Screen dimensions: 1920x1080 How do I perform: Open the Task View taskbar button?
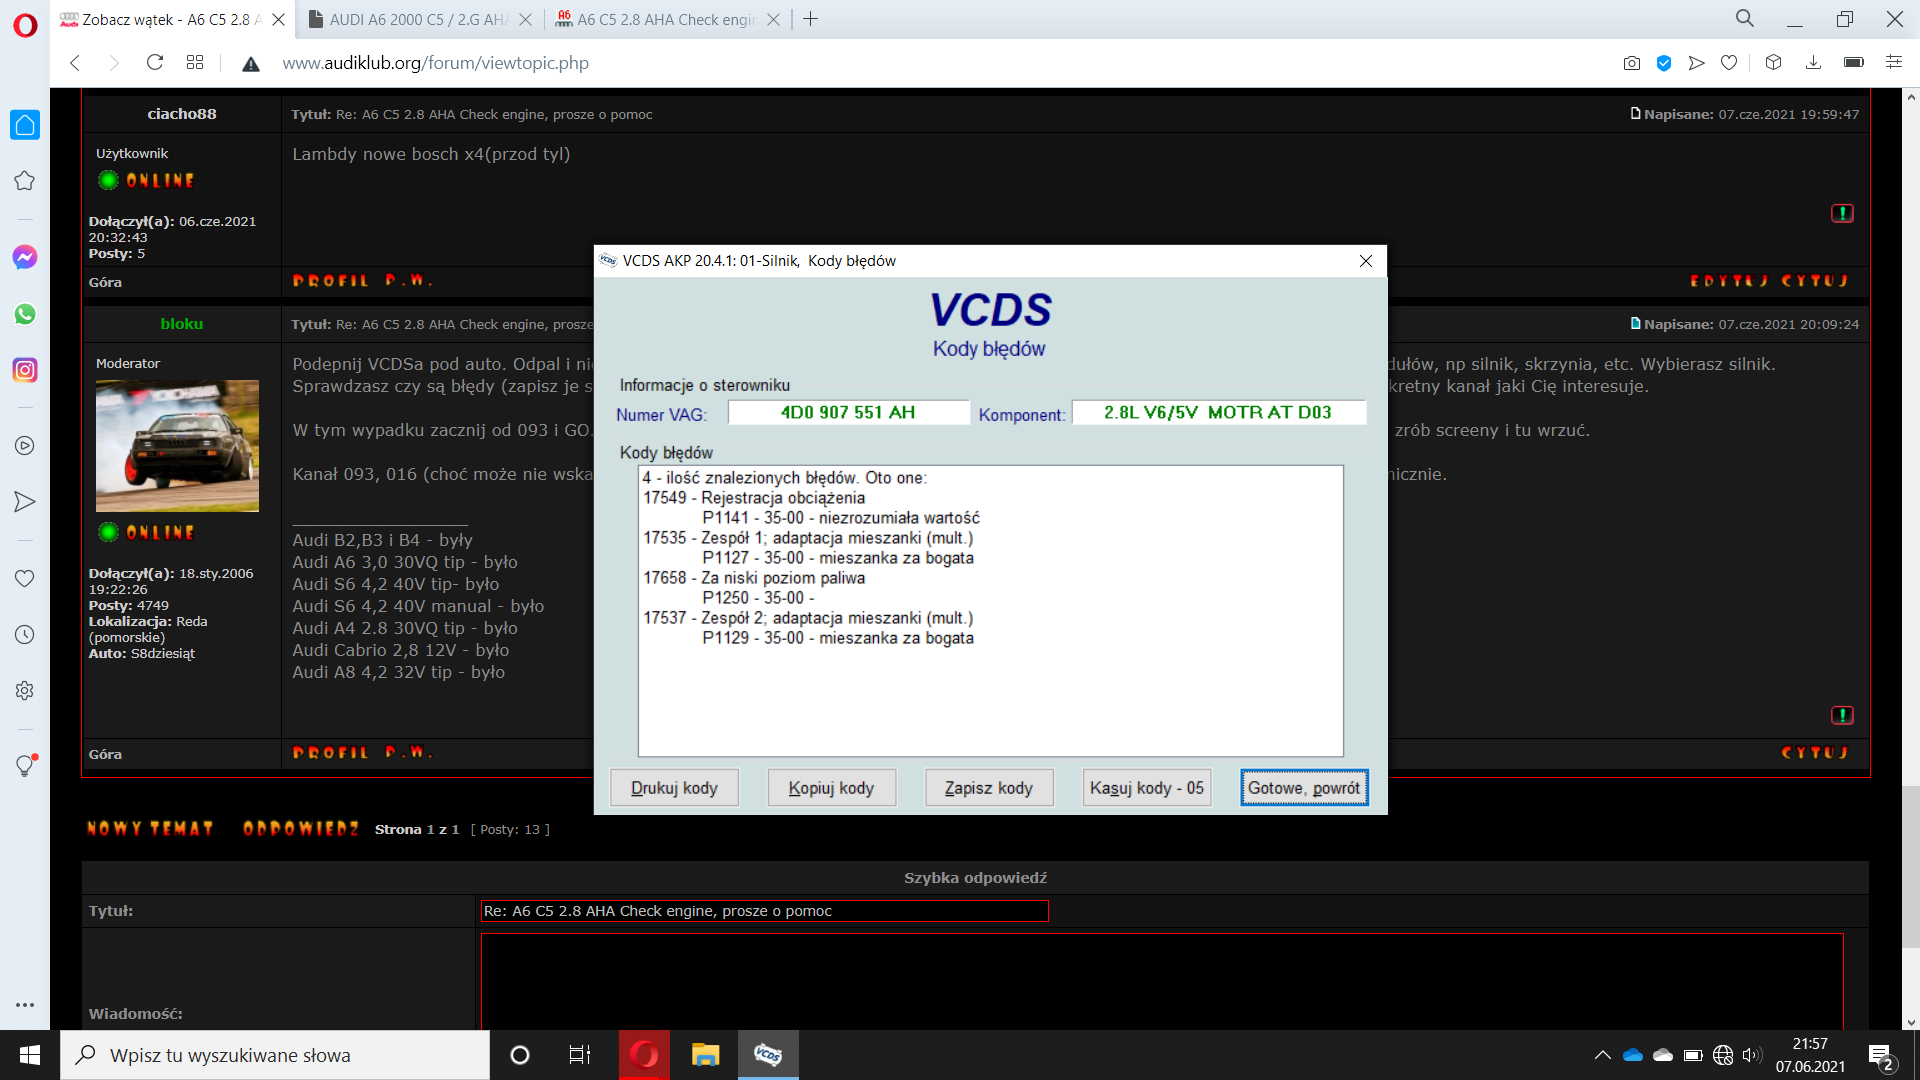coord(580,1055)
